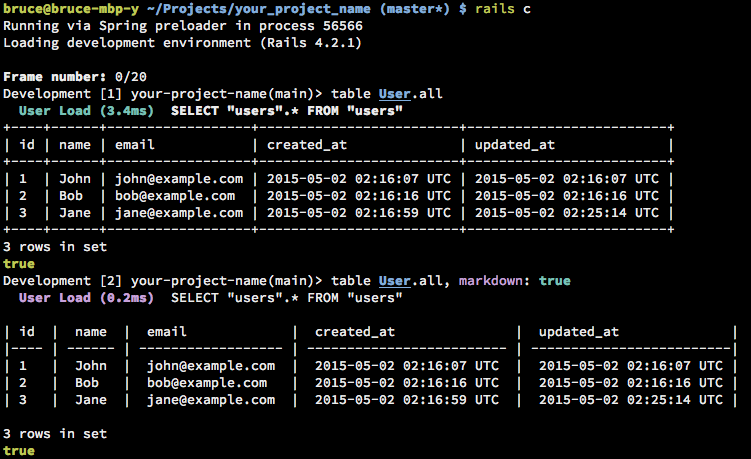Click the rails c command text
The width and height of the screenshot is (751, 459).
pyautogui.click(x=502, y=9)
